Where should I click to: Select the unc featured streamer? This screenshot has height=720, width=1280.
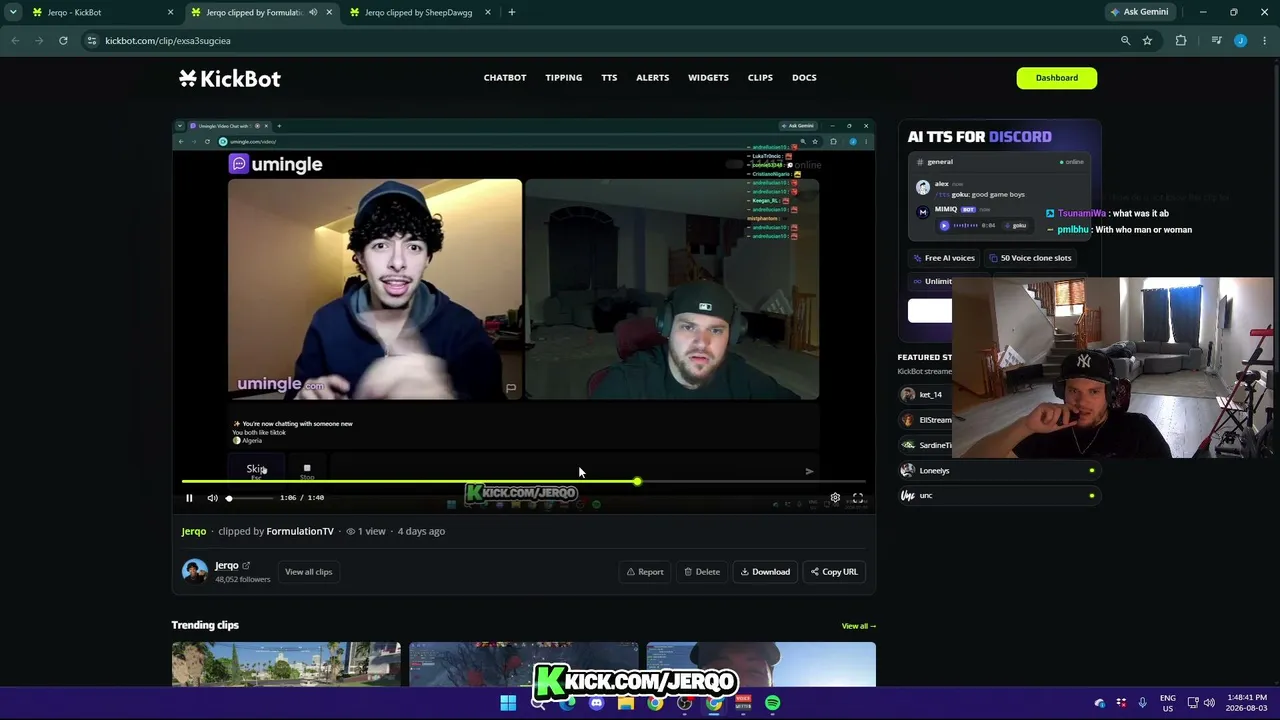pos(999,496)
